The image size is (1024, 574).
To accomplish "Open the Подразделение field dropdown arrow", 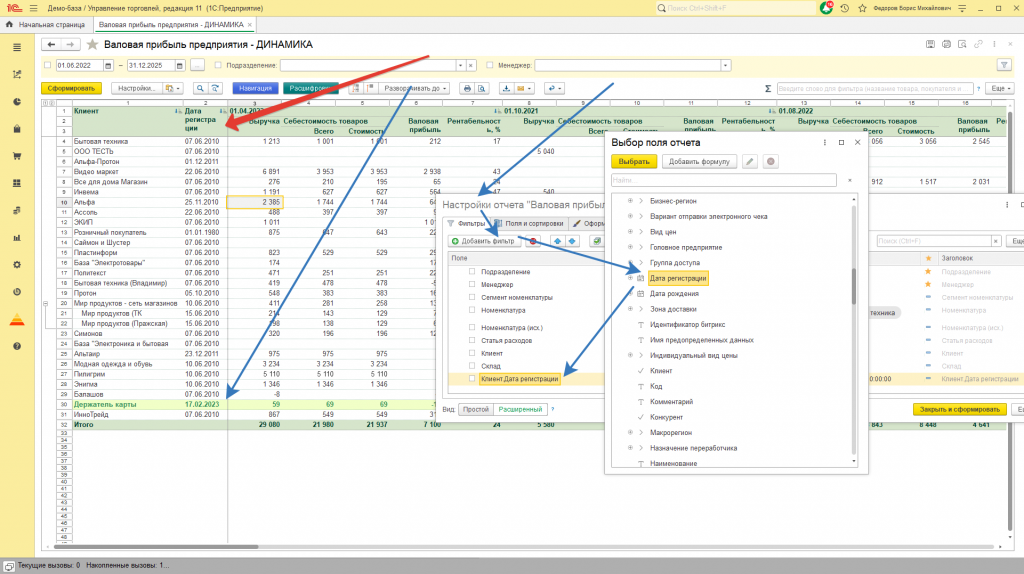I will point(460,65).
